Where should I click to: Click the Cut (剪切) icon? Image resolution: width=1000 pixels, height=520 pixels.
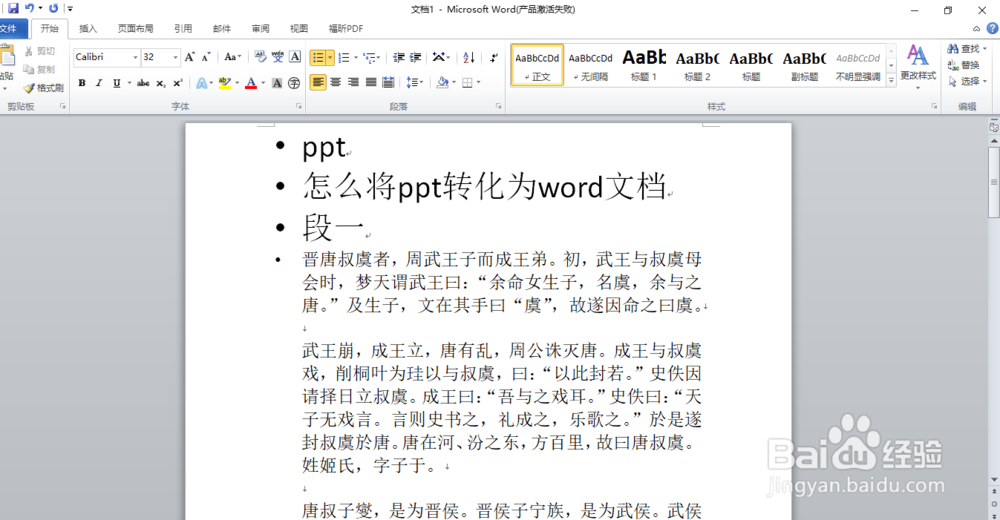pos(40,51)
